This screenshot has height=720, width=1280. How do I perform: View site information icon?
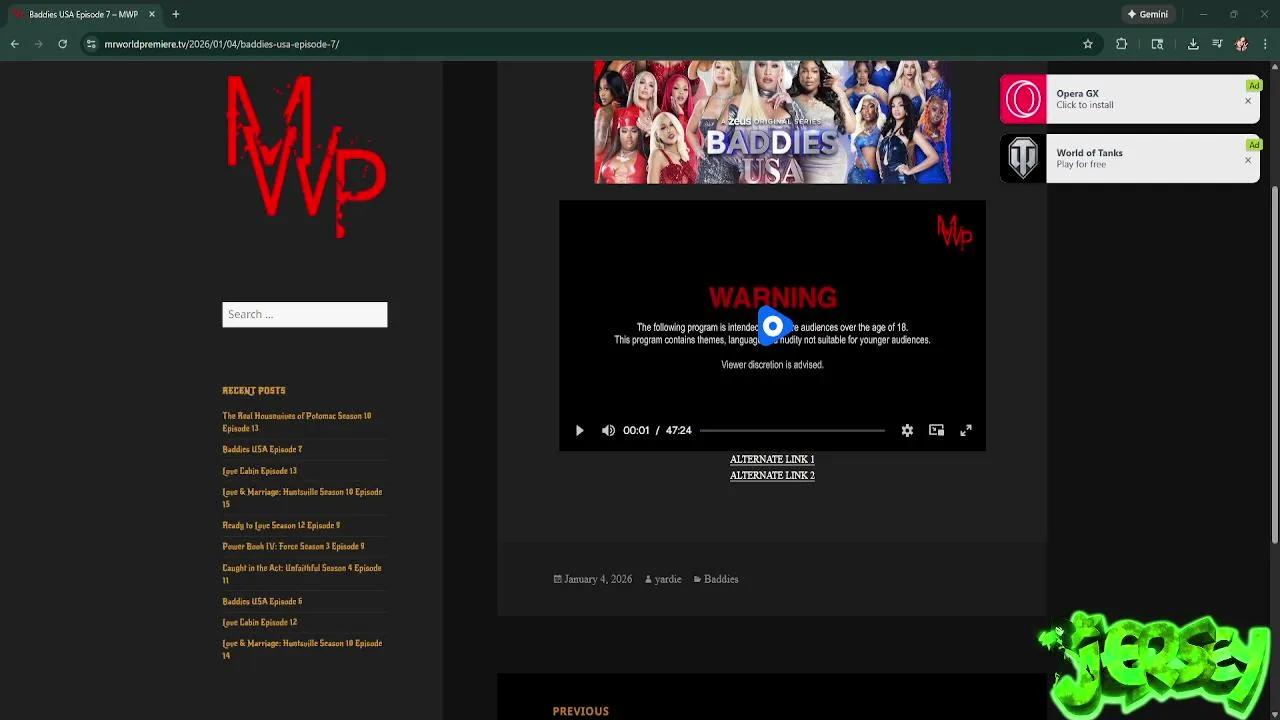coord(91,44)
